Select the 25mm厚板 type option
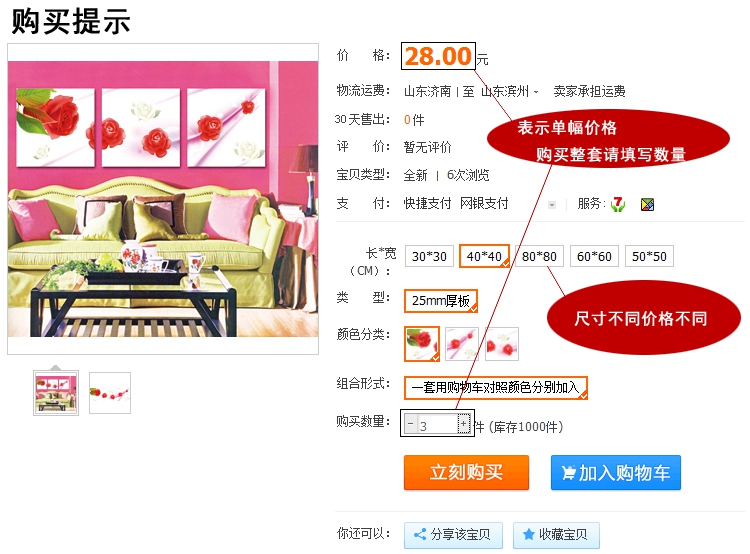Viewport: 750px width, 554px height. click(441, 301)
